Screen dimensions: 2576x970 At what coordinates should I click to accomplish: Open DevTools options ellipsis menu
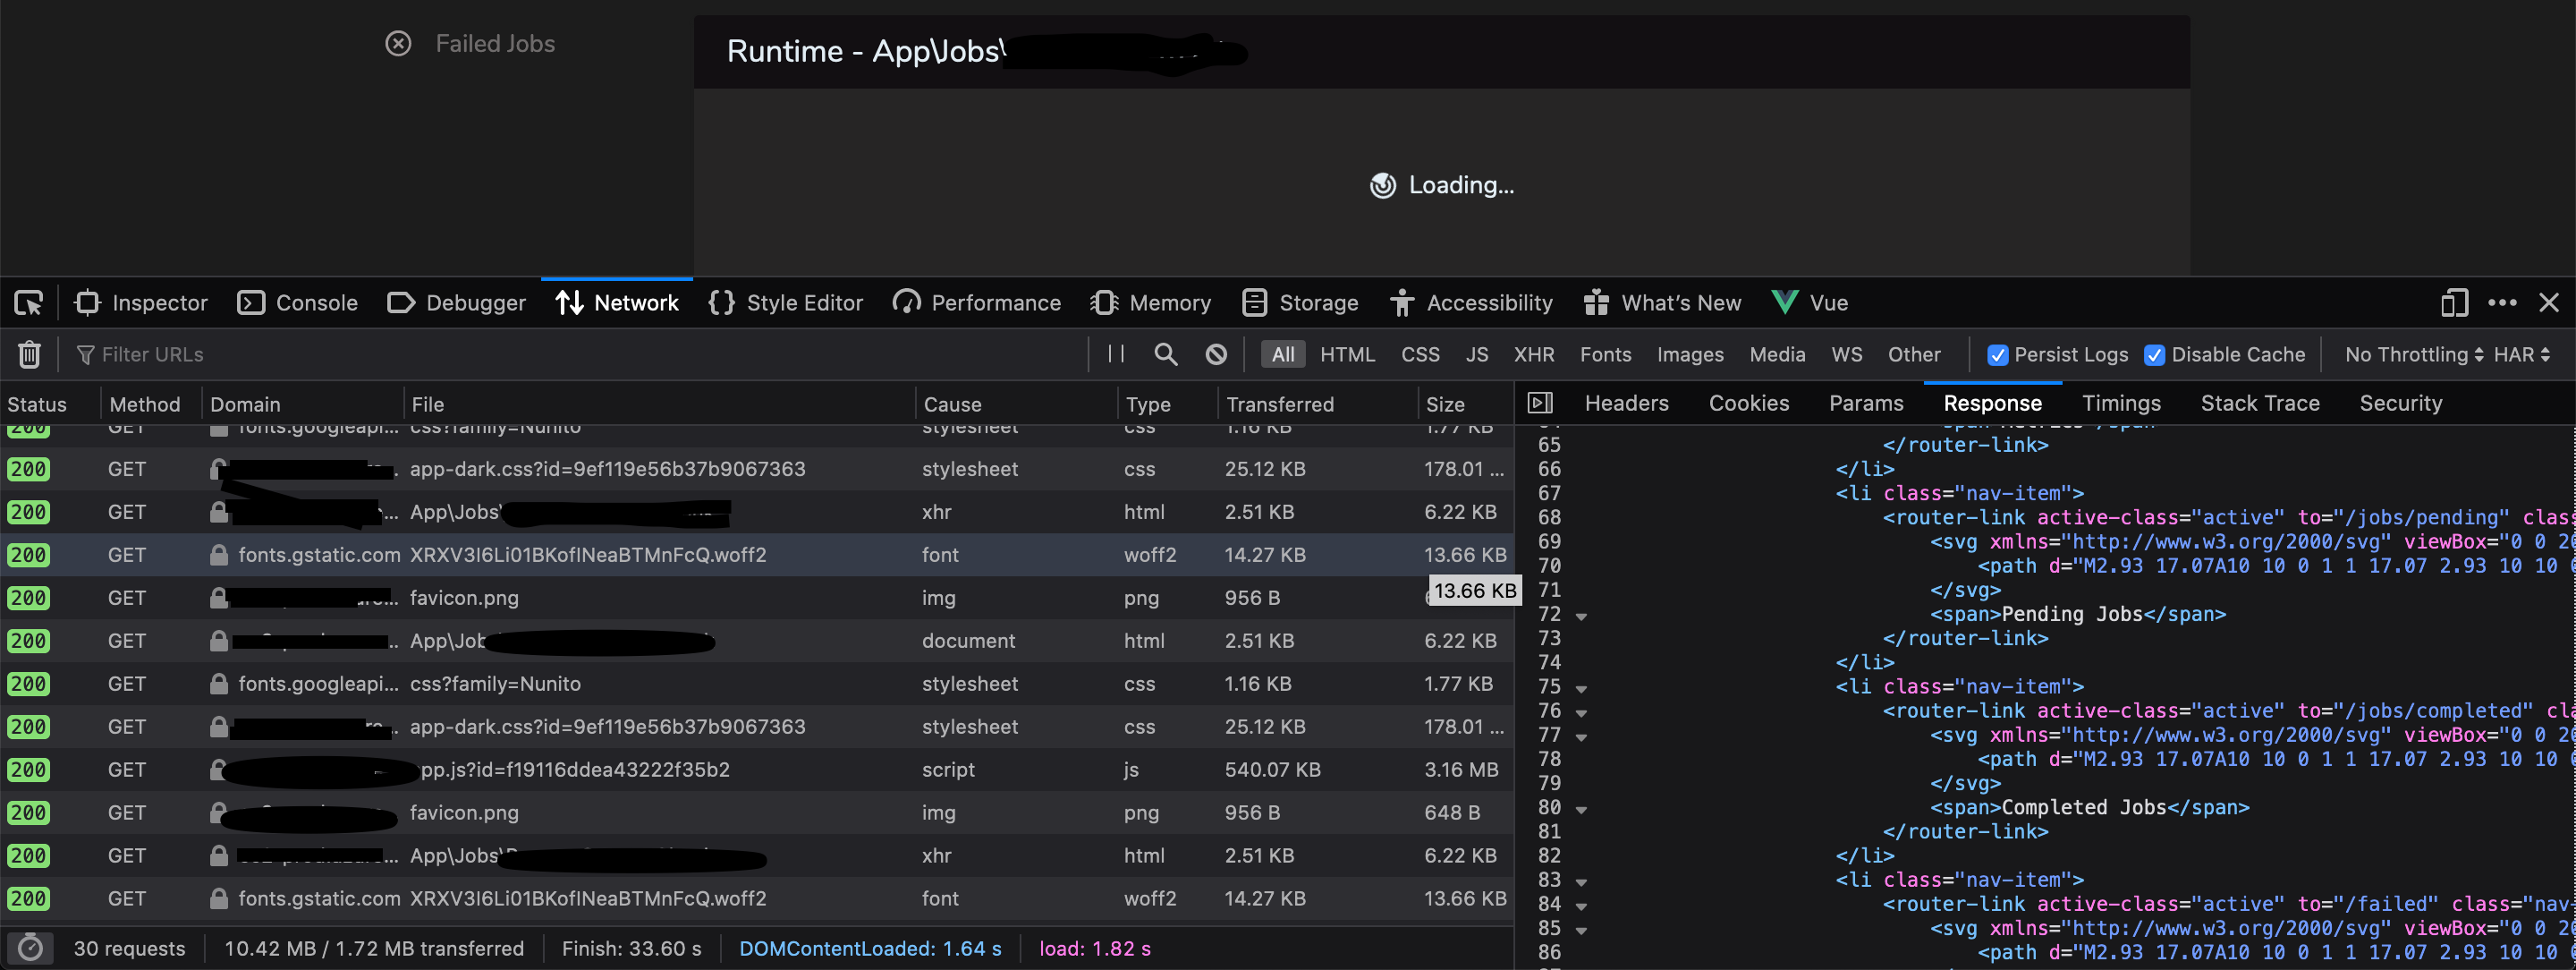click(2502, 303)
